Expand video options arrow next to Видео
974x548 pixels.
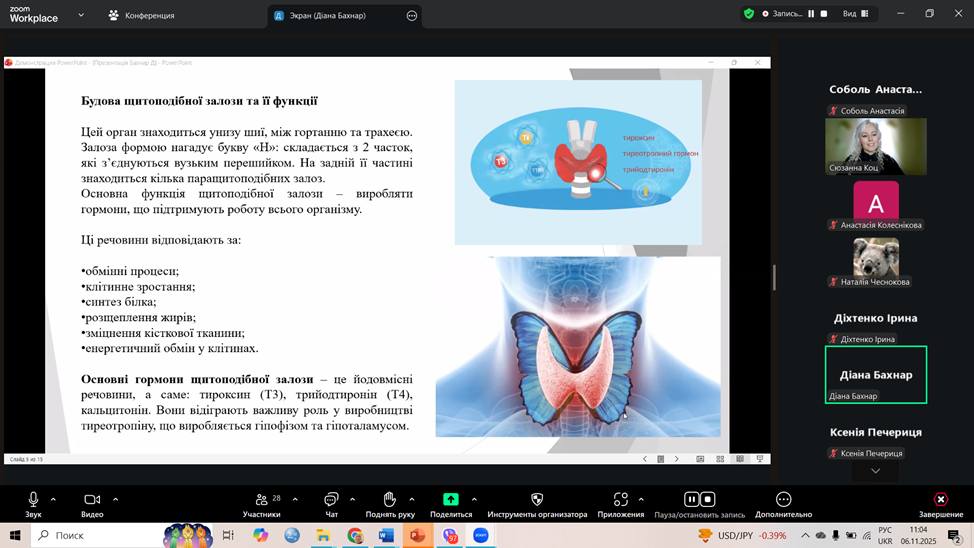pyautogui.click(x=115, y=499)
